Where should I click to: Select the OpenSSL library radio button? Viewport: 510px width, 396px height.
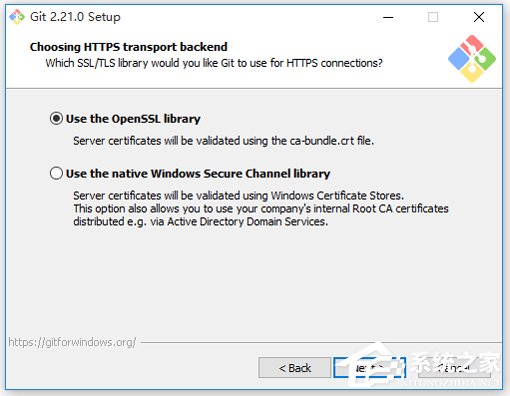click(x=56, y=118)
